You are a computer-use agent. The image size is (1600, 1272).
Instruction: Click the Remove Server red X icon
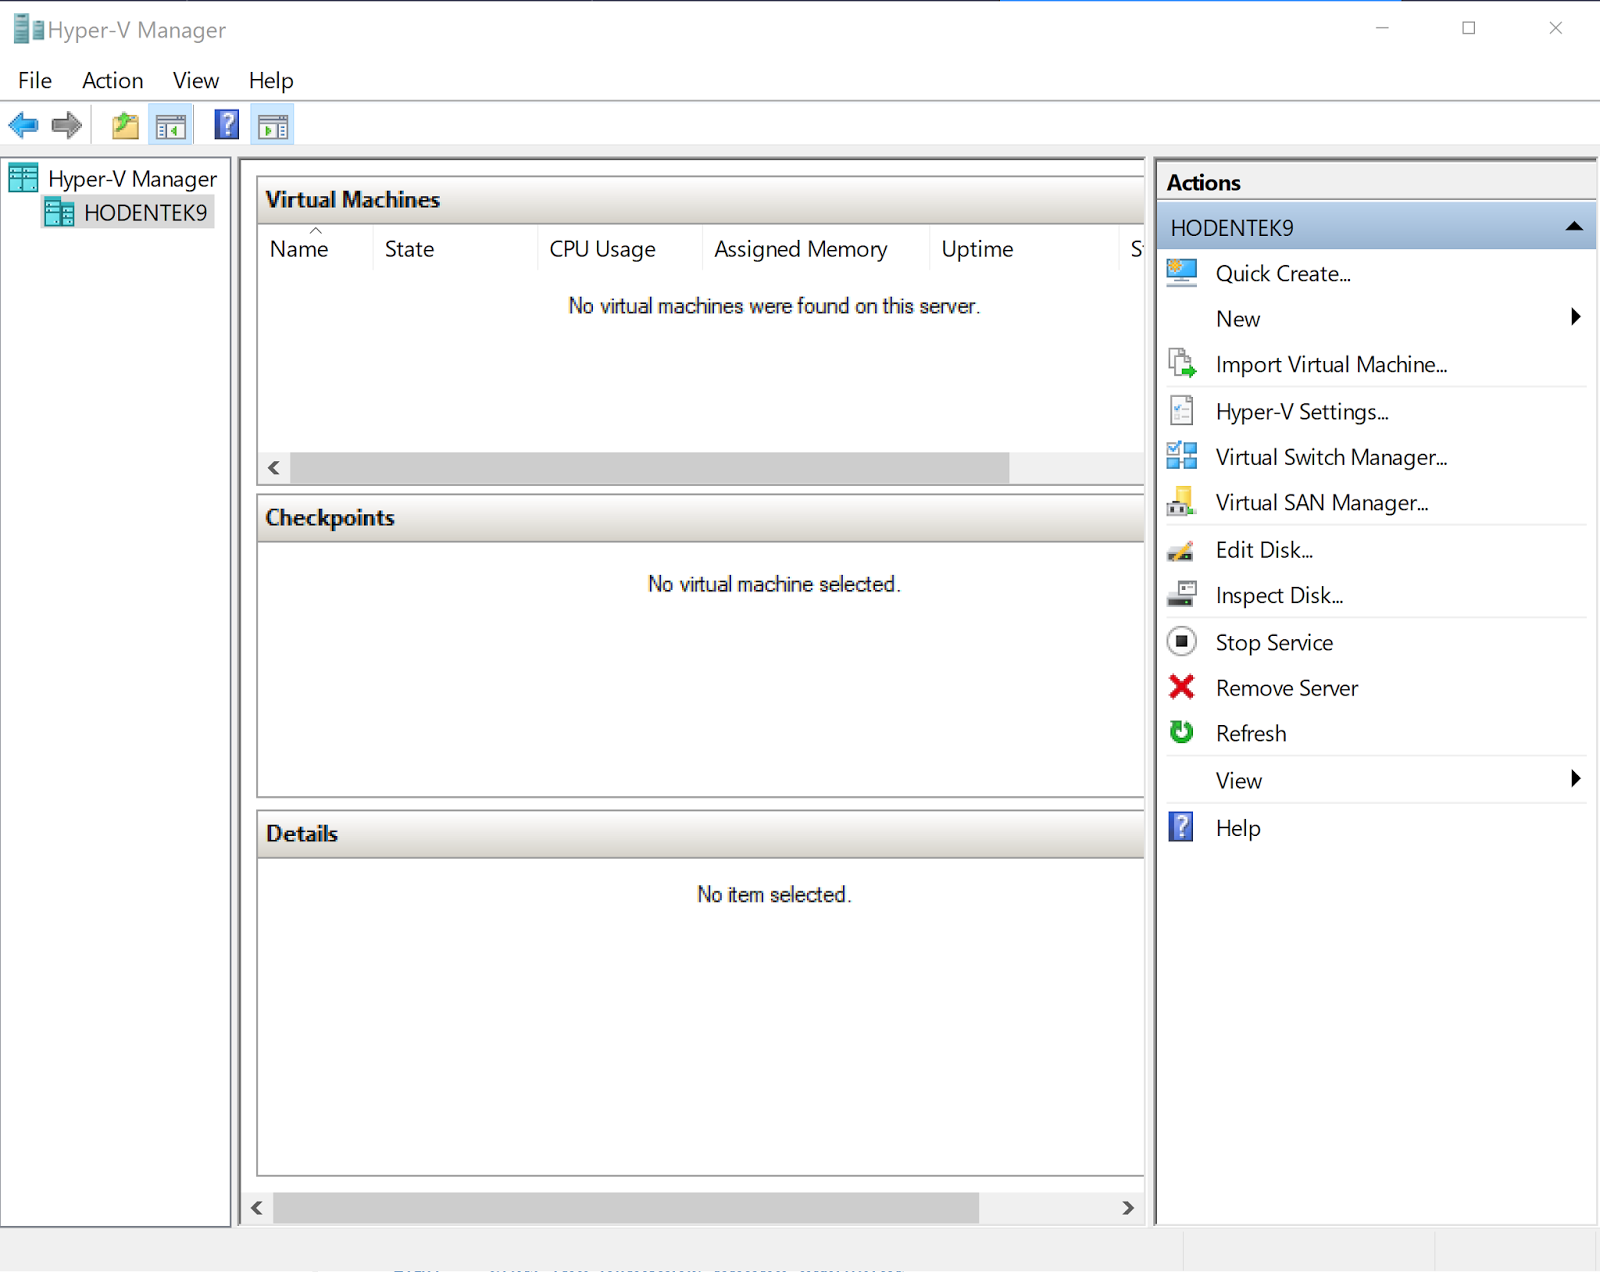pos(1181,687)
